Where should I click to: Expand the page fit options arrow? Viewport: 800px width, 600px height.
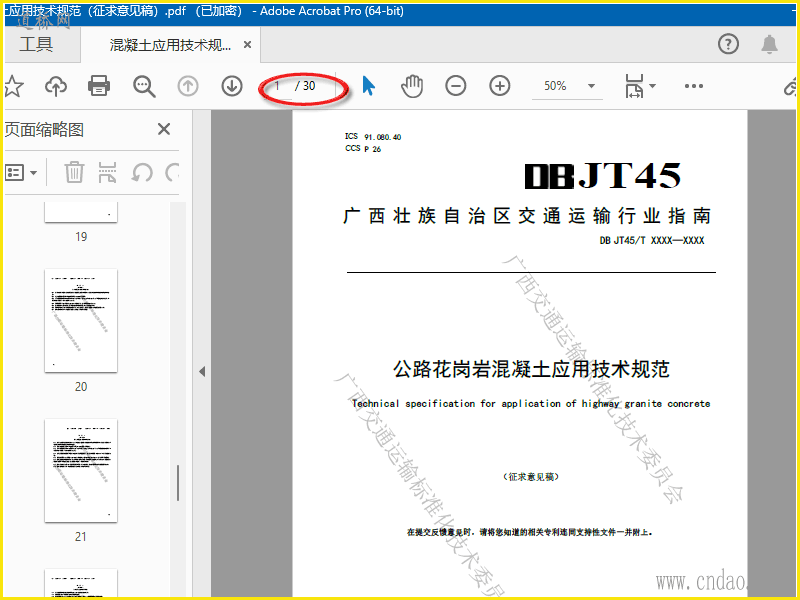coord(652,86)
